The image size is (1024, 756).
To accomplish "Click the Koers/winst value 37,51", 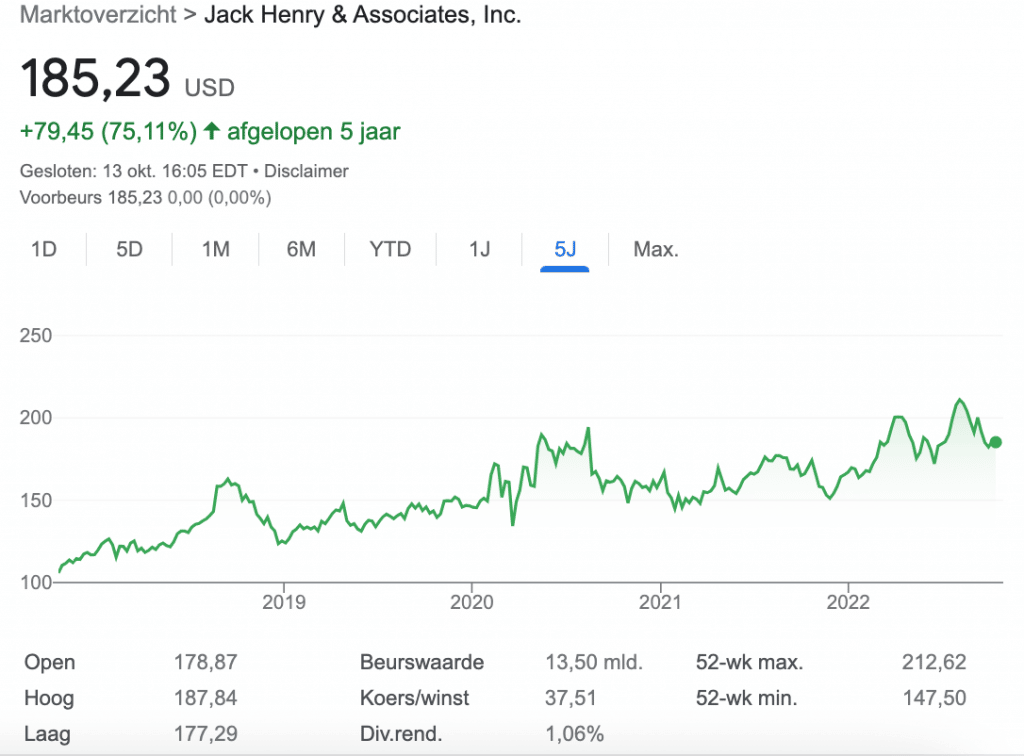I will tap(570, 698).
